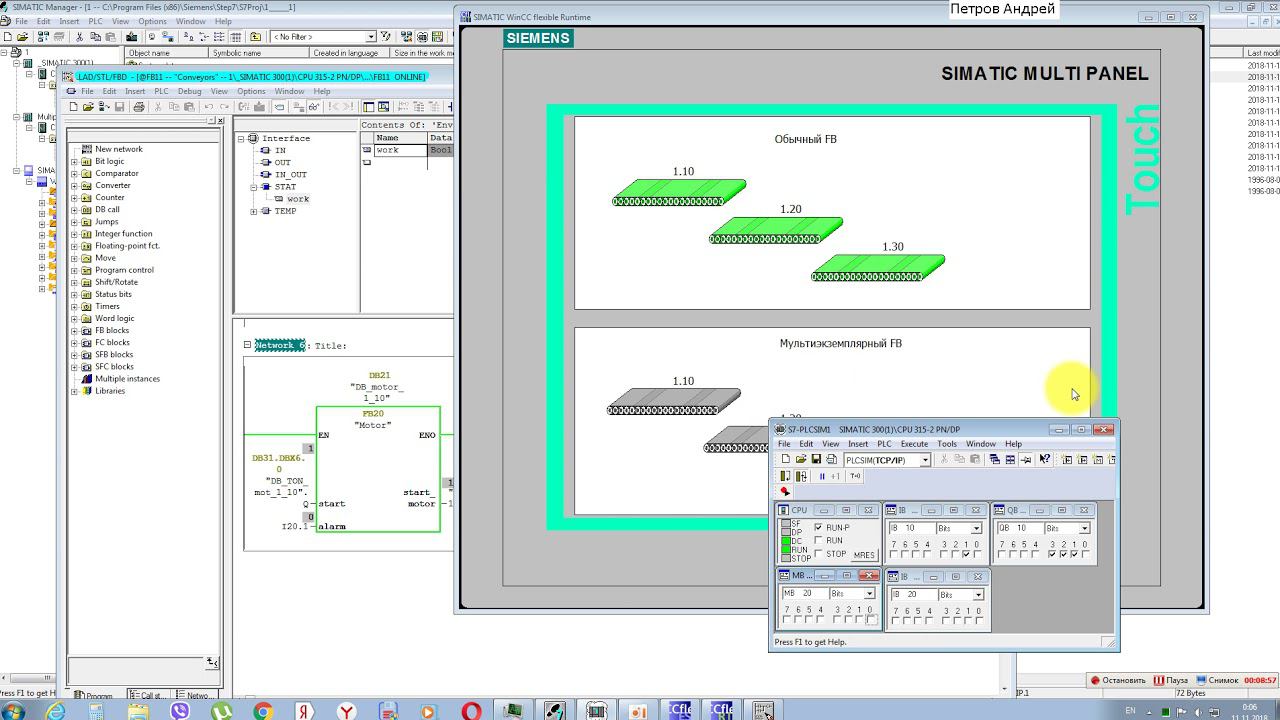Toggle bit 0 of MB 20
This screenshot has width=1280, height=720.
[x=870, y=620]
